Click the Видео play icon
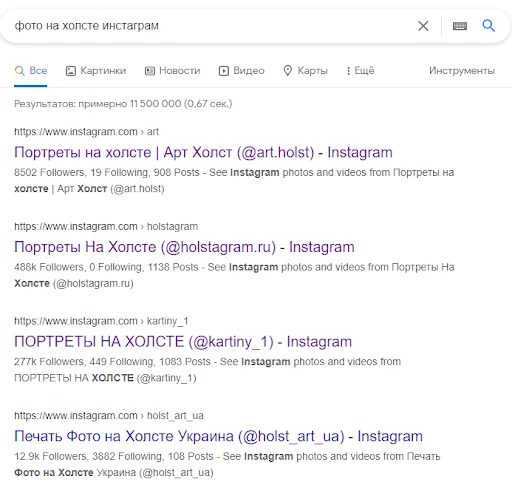Viewport: 512px width, 482px height. click(x=224, y=71)
